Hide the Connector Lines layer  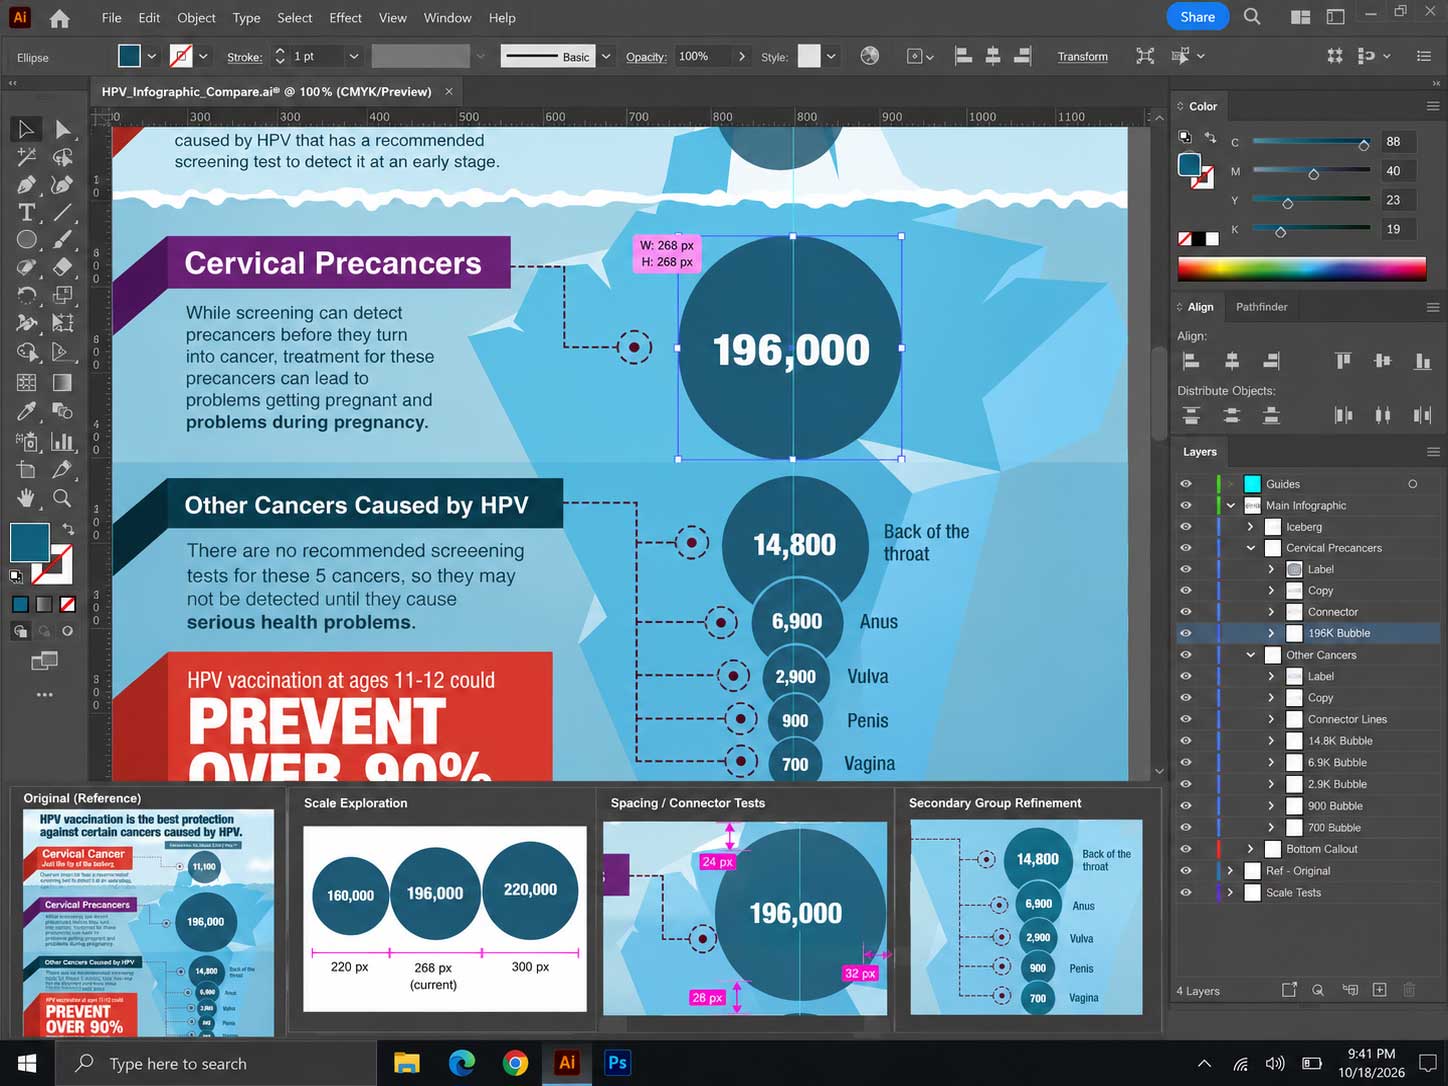[1186, 719]
